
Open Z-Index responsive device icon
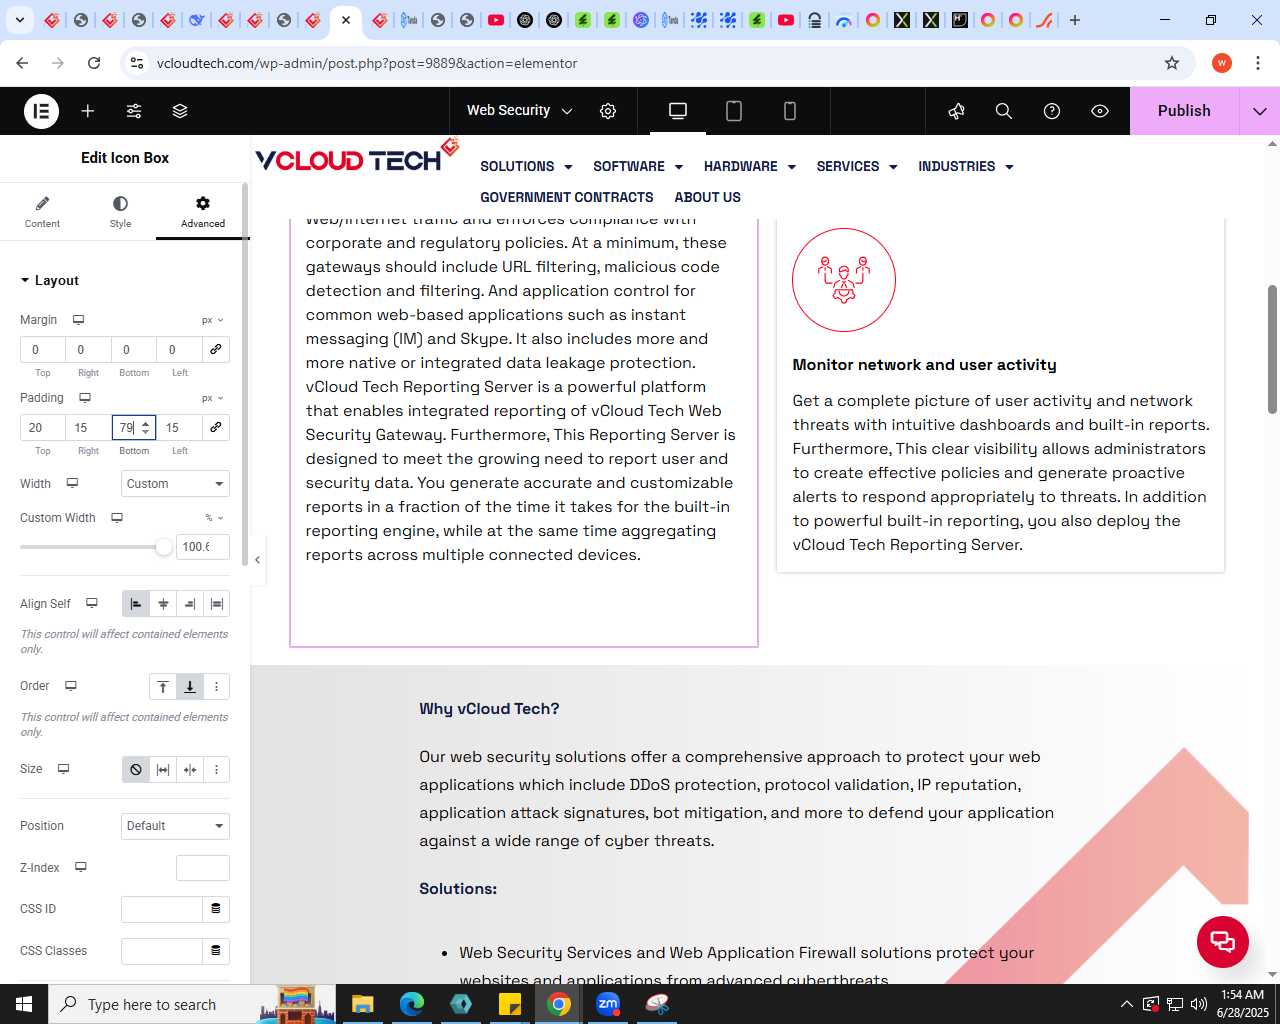81,867
